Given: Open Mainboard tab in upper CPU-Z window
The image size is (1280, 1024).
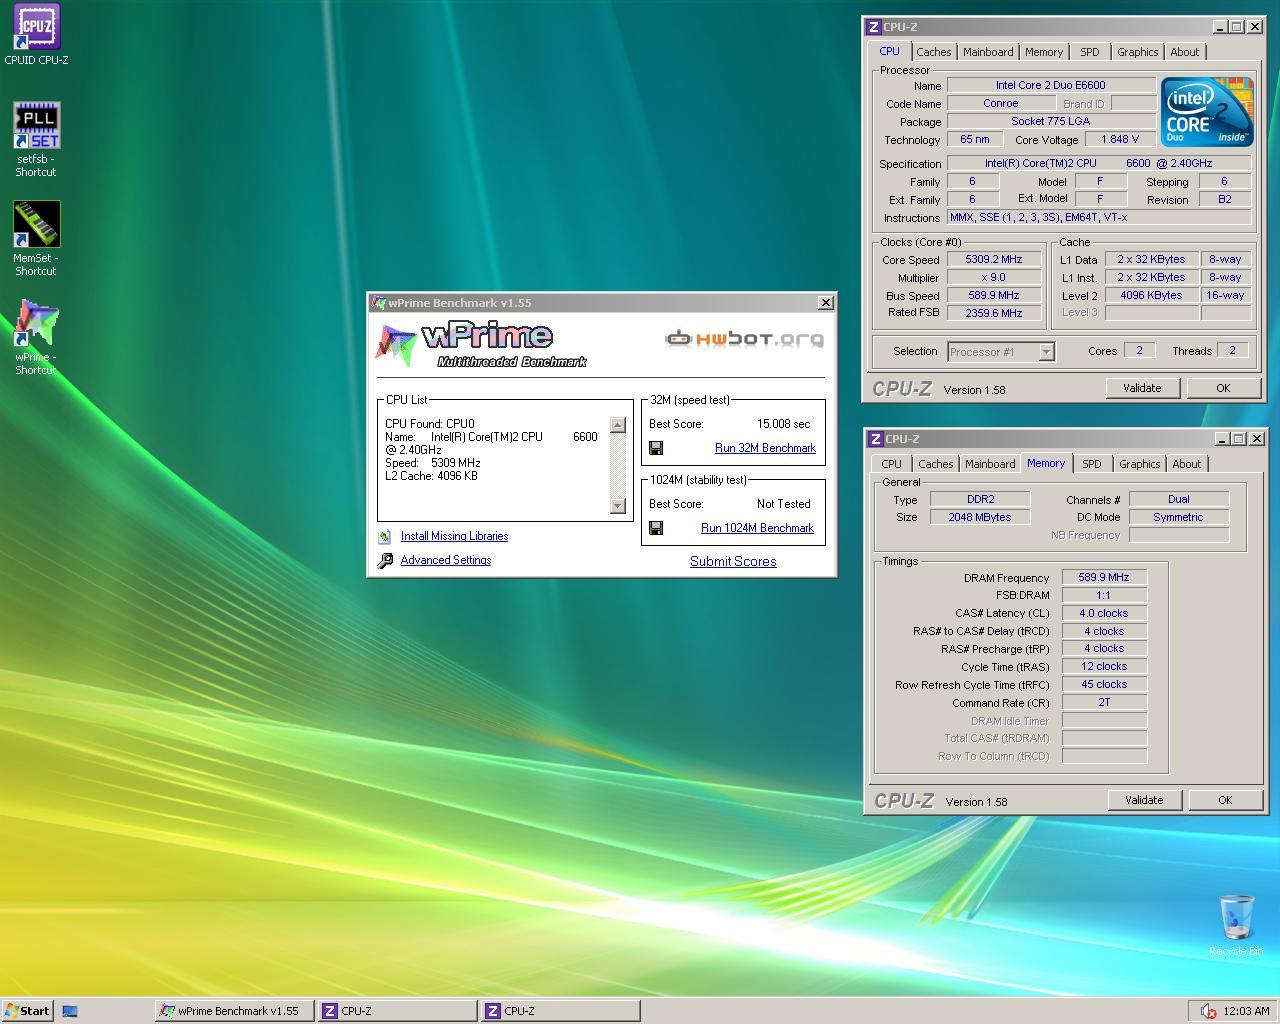Looking at the screenshot, I should pyautogui.click(x=988, y=52).
